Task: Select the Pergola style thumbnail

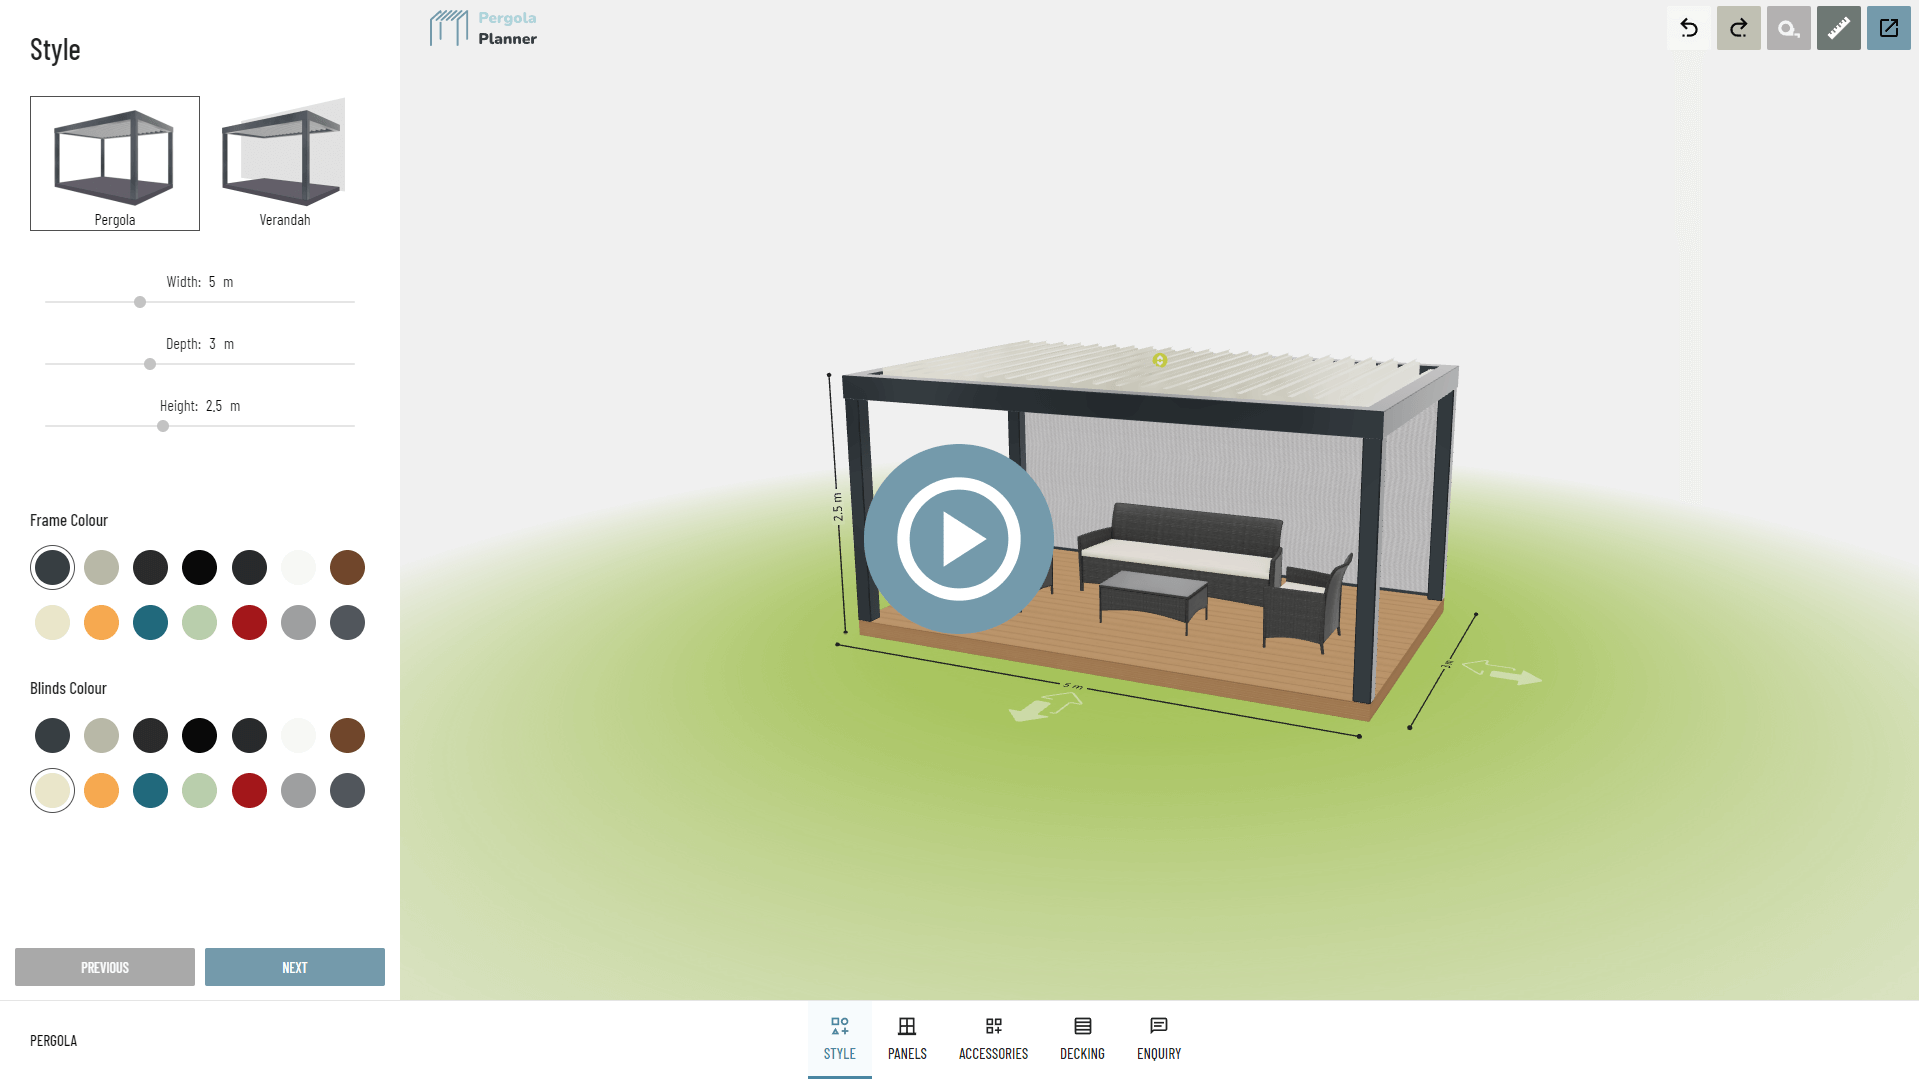Action: pyautogui.click(x=115, y=163)
